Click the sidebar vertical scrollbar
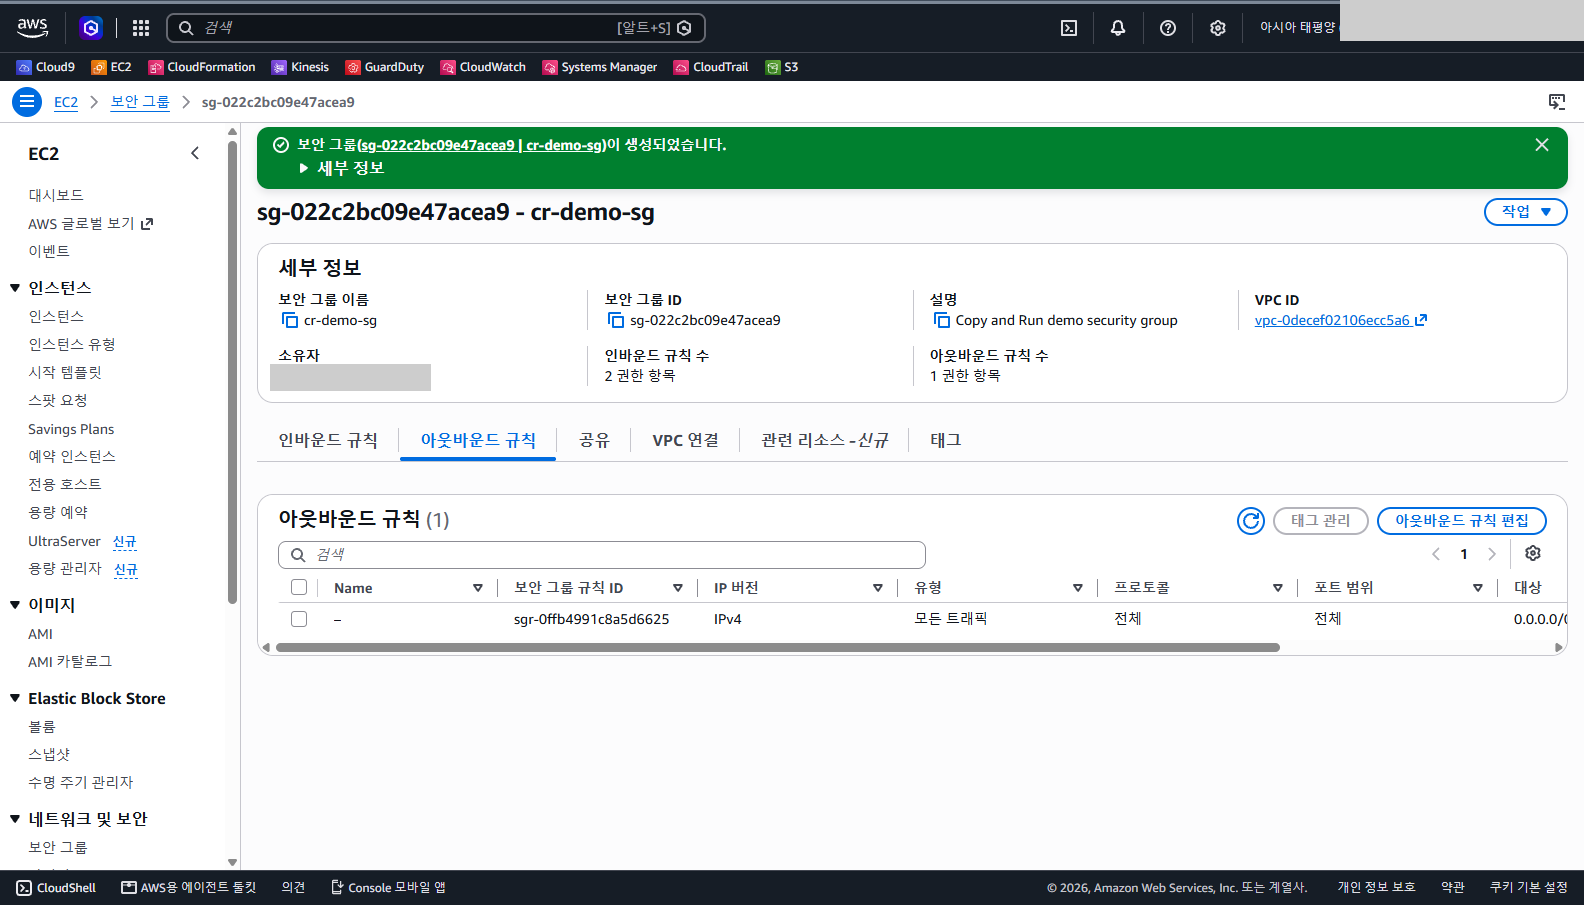Viewport: 1584px width, 905px height. point(232,372)
